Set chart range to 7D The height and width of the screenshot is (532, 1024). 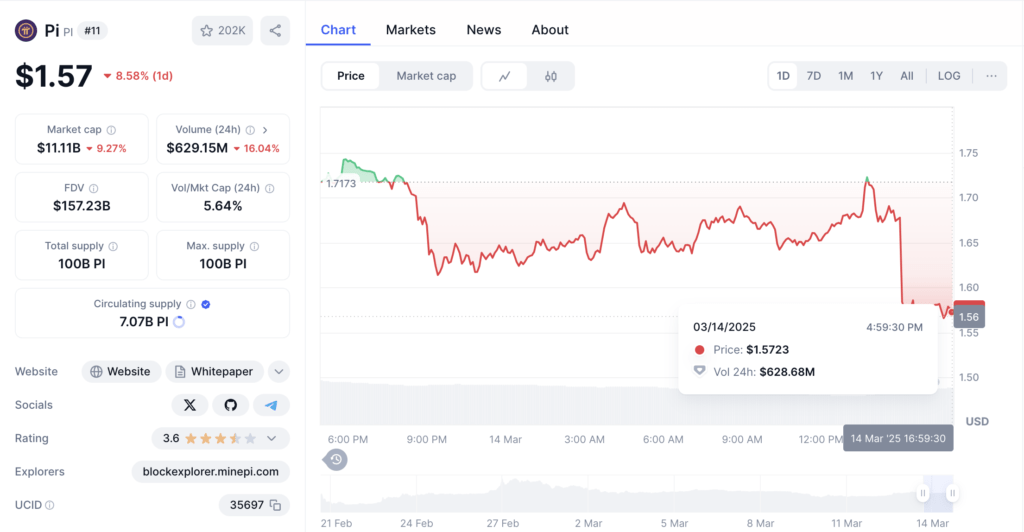(x=814, y=76)
